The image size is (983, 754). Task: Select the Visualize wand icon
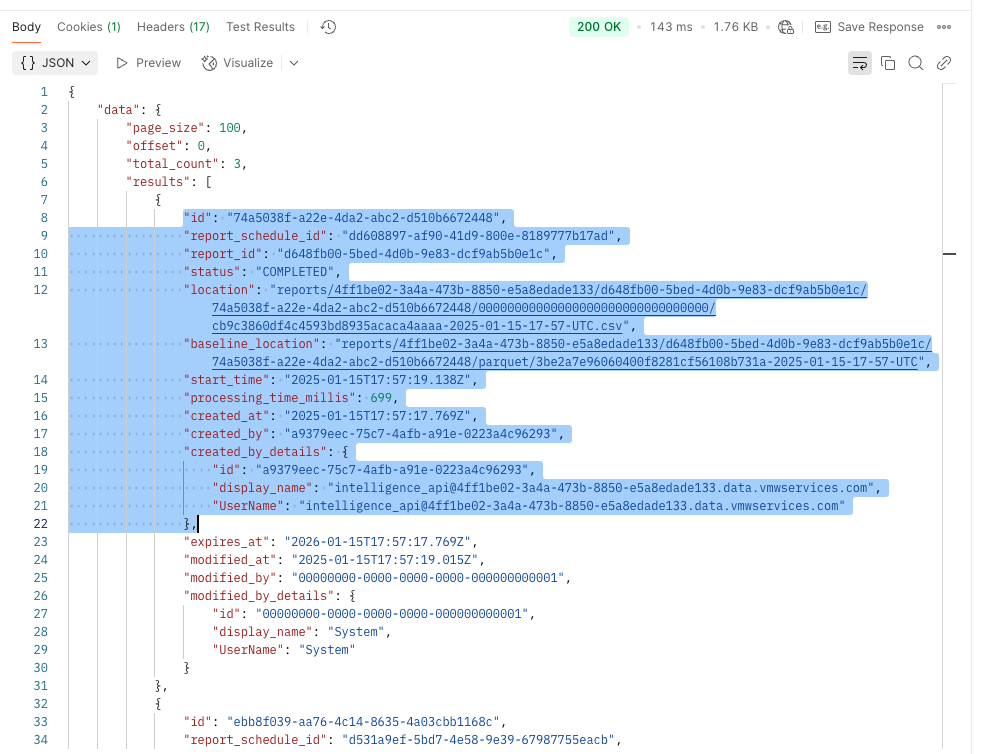pyautogui.click(x=207, y=62)
